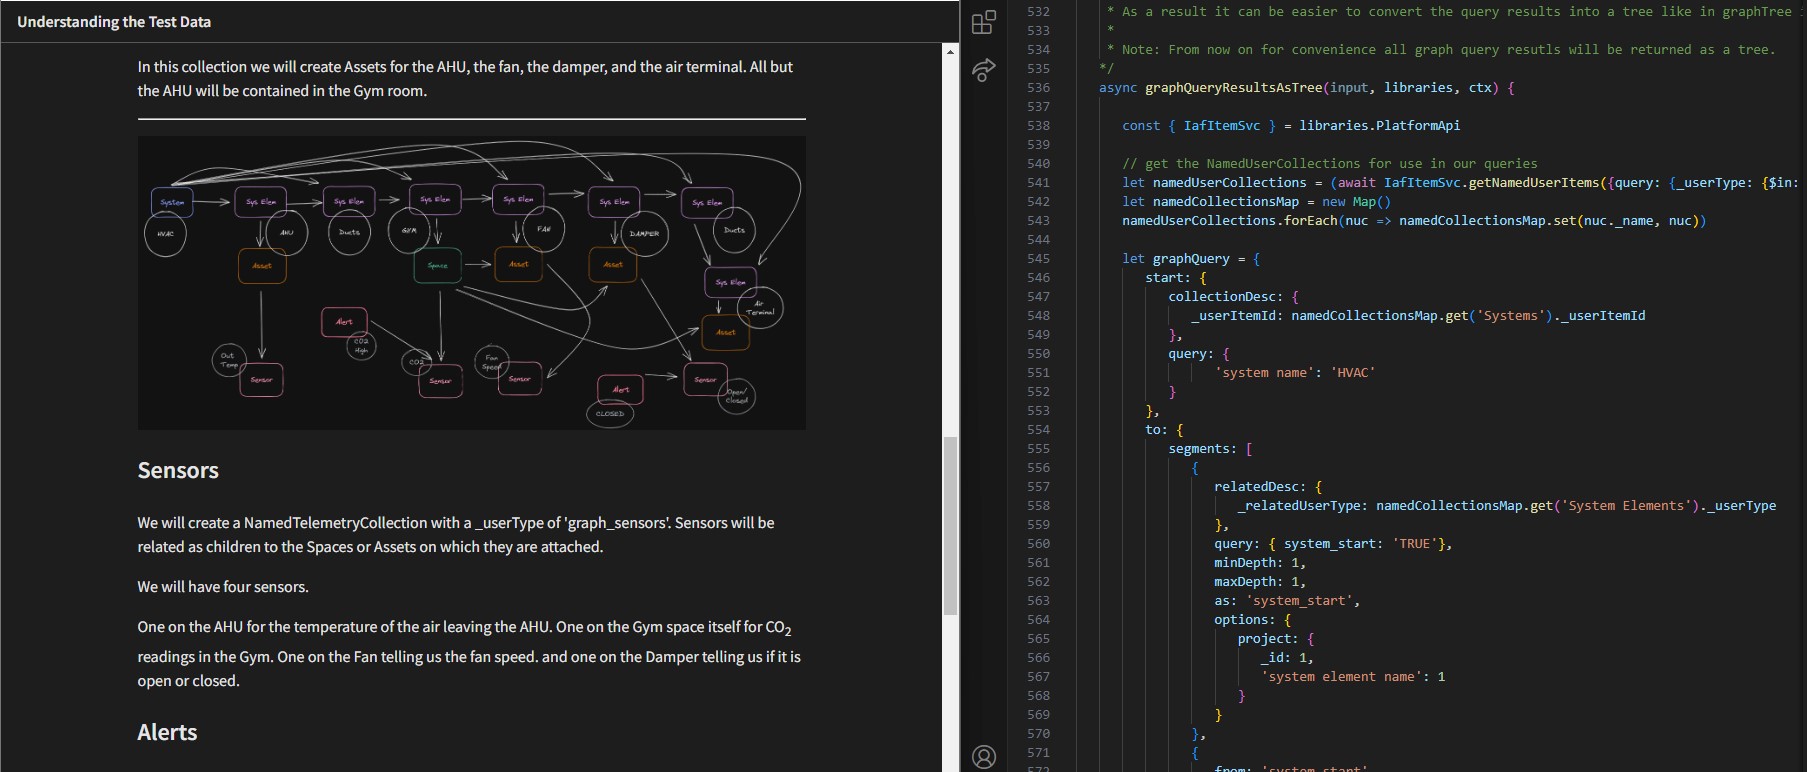Open the Accounts profile icon
Viewport: 1807px width, 772px height.
coord(984,756)
